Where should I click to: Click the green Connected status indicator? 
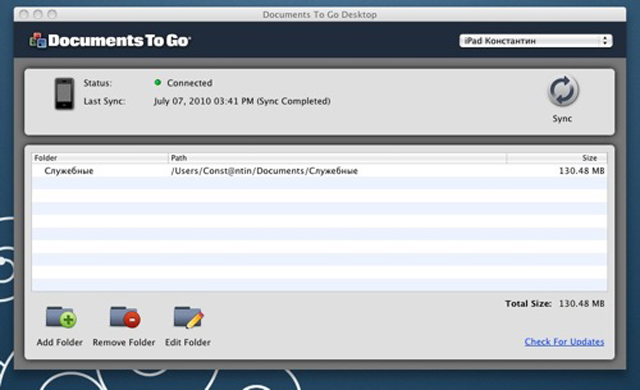pyautogui.click(x=158, y=82)
